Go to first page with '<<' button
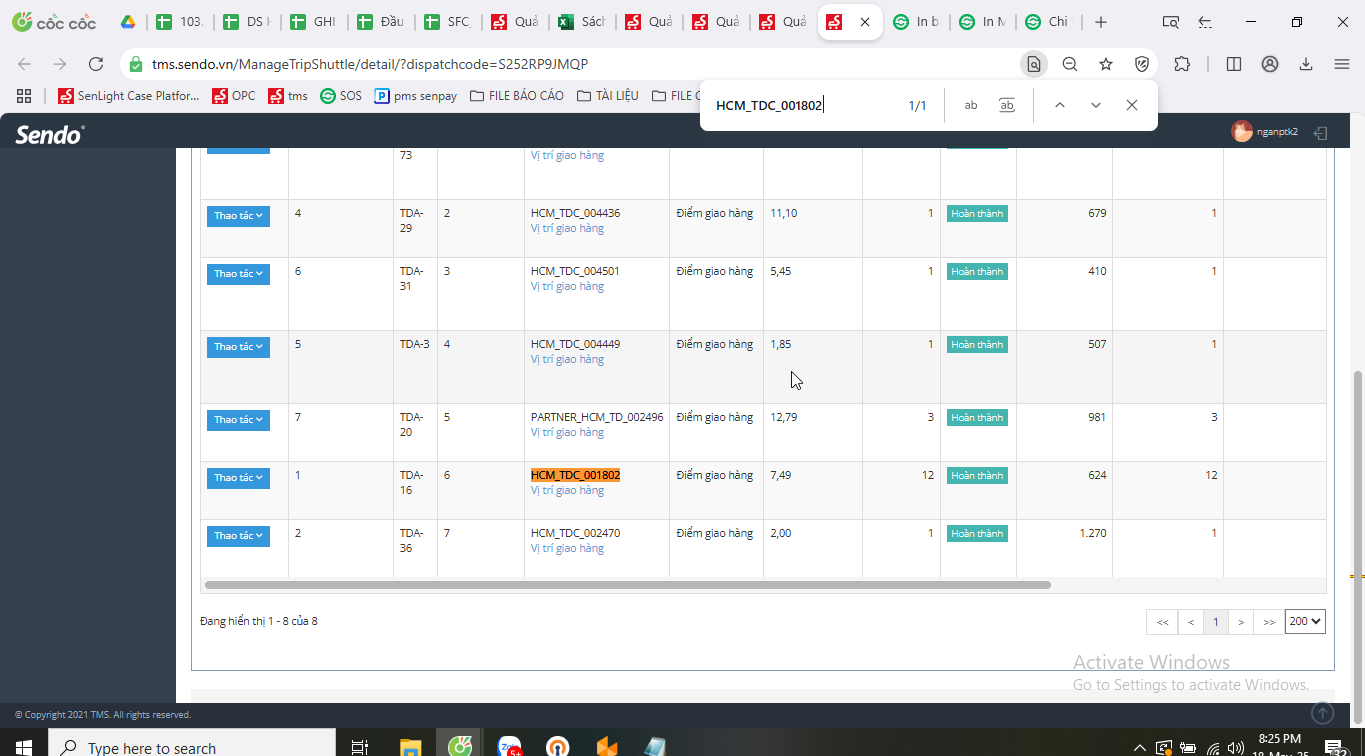Screen dimensions: 1365x756 (x=1162, y=622)
